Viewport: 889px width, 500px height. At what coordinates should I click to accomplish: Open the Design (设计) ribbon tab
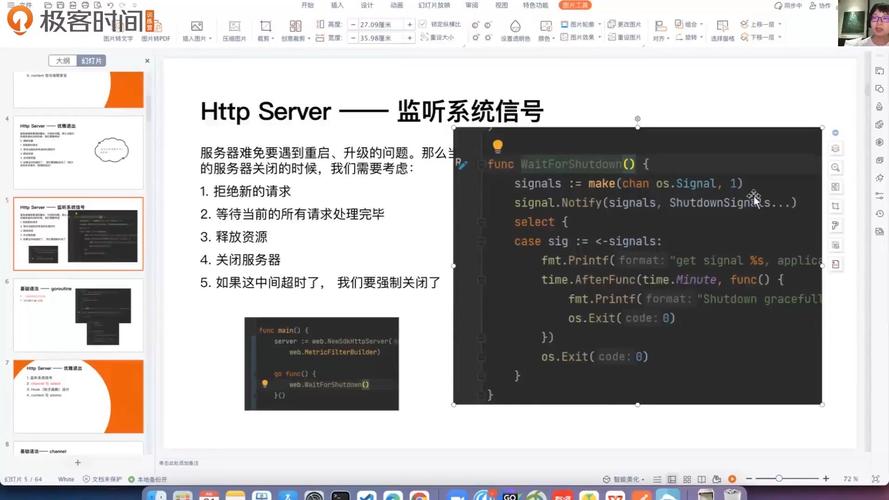(367, 5)
